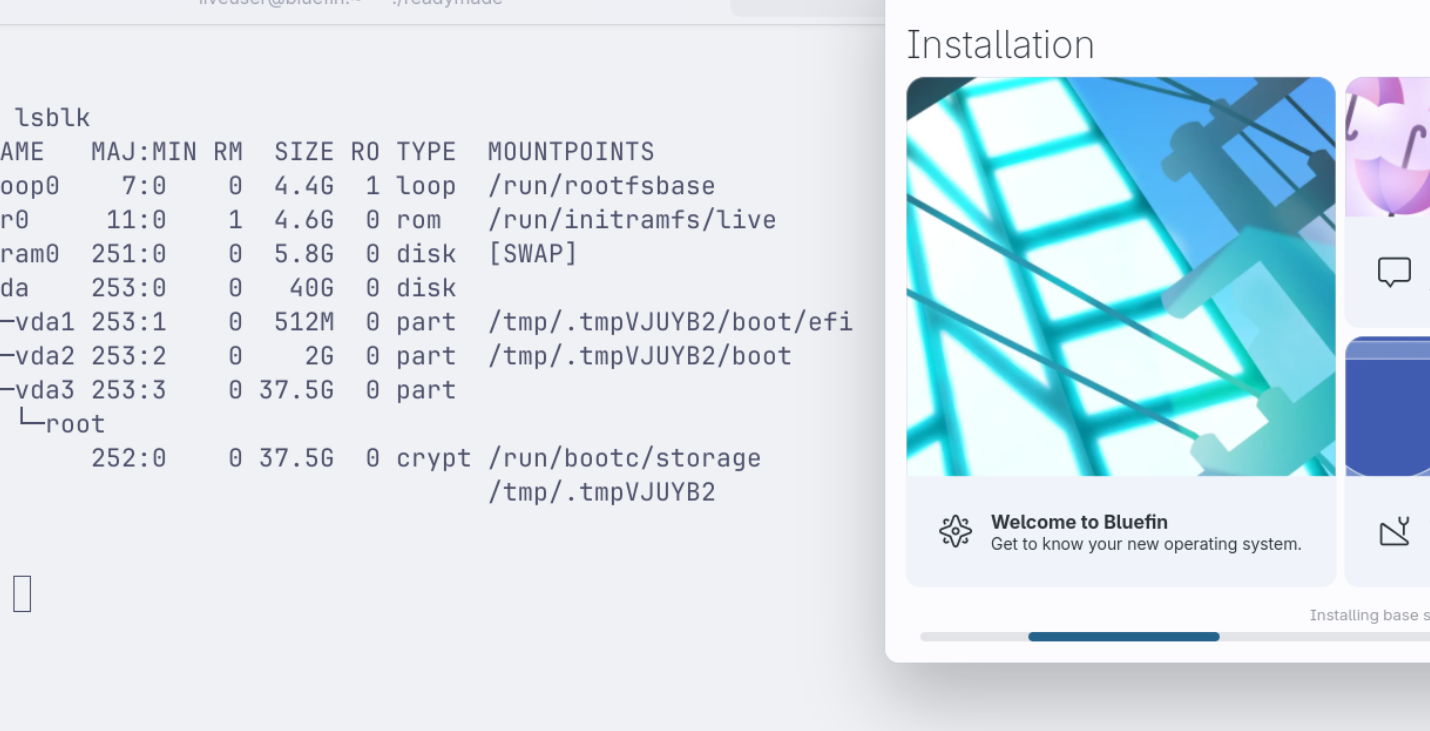Screen dimensions: 1430x731
Task: Click the [SWAP] mountpoint entry
Action: (x=532, y=254)
